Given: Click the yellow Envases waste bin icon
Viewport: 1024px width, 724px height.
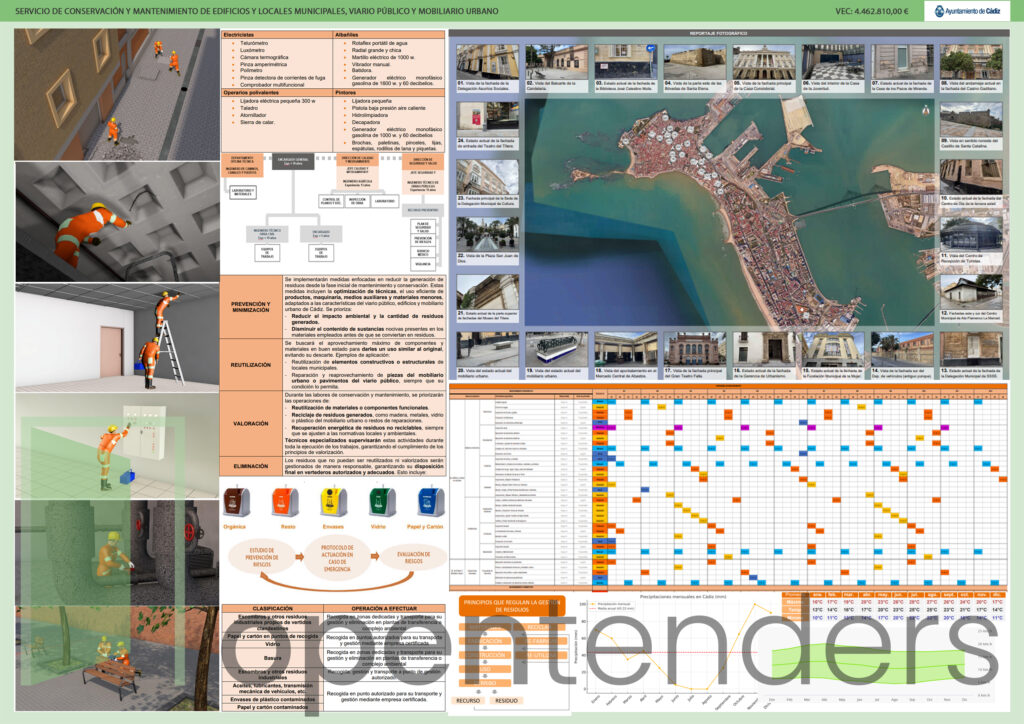Looking at the screenshot, I should point(333,502).
